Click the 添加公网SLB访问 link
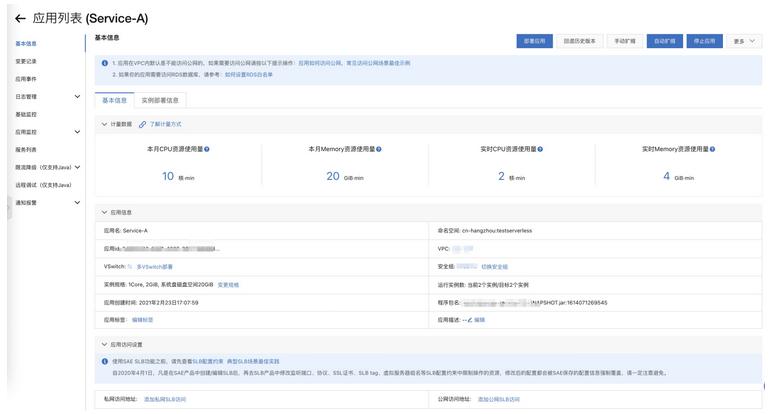Viewport: 771px width, 414px height. coord(499,399)
